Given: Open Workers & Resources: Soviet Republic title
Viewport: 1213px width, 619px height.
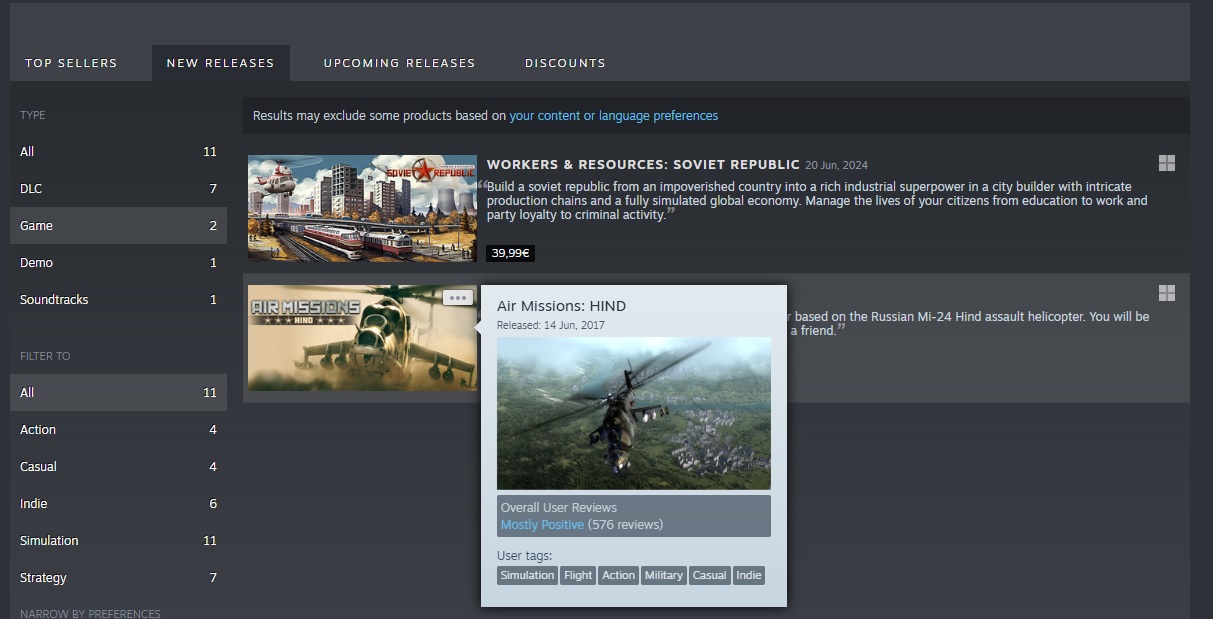Looking at the screenshot, I should click(x=643, y=164).
